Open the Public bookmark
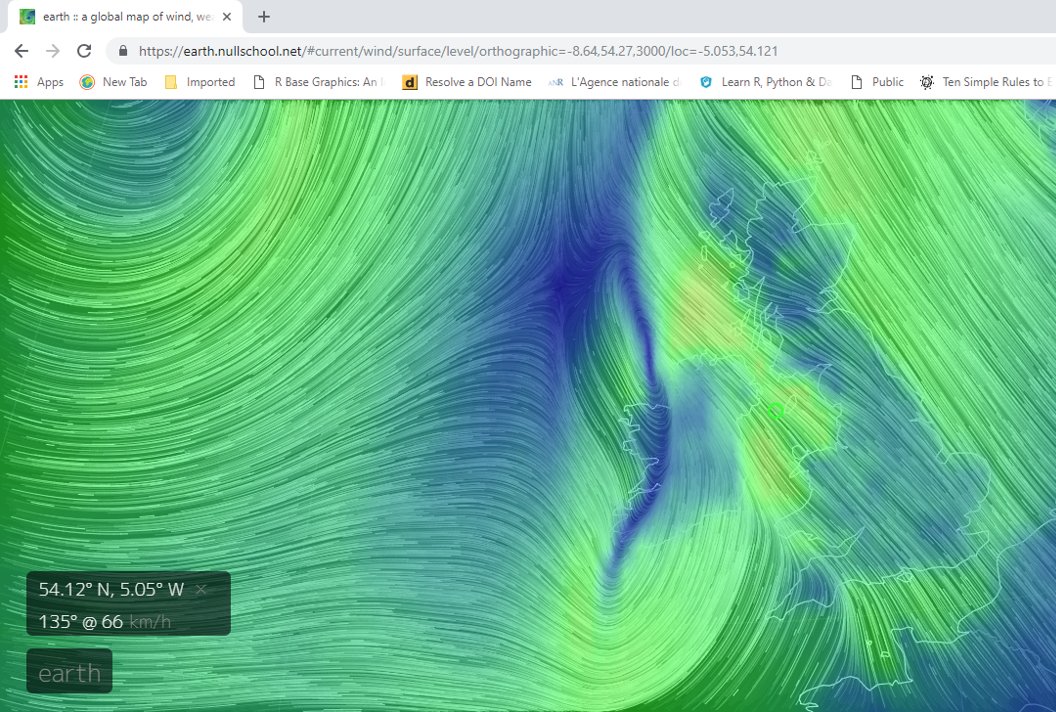The image size is (1056, 712). [x=877, y=82]
